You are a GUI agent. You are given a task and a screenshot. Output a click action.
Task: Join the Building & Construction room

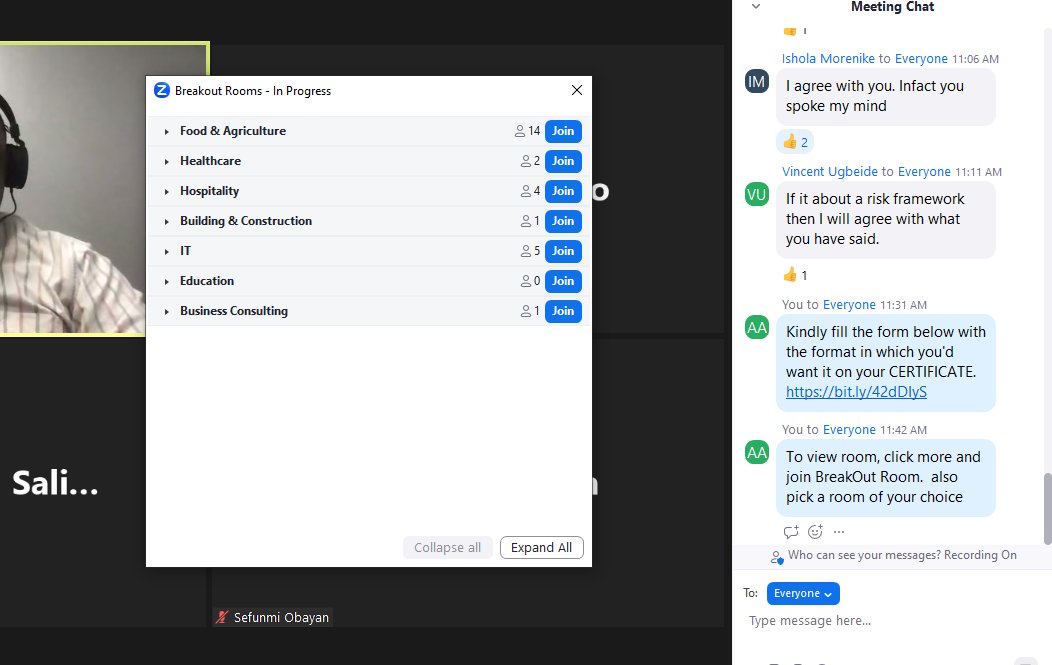[x=563, y=221]
